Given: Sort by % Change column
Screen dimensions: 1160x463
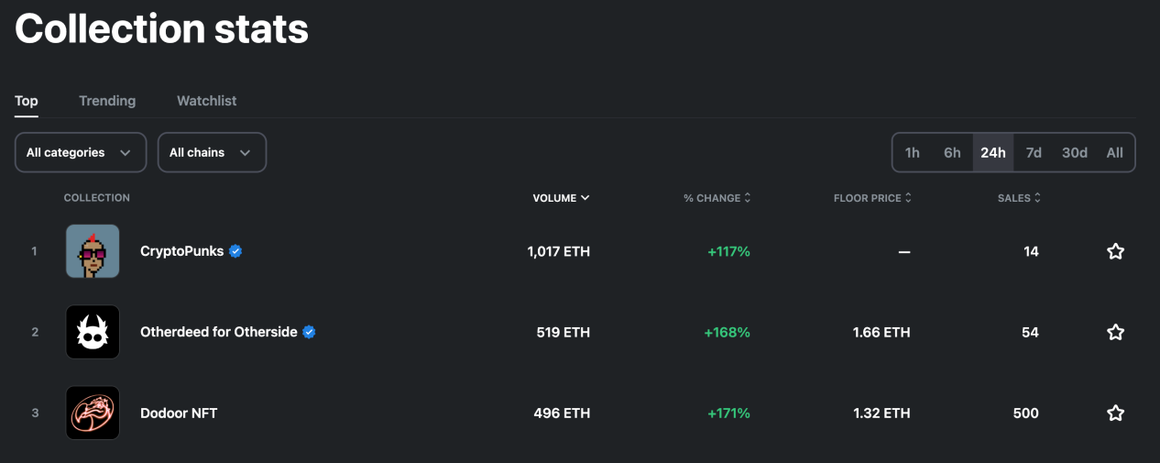Looking at the screenshot, I should [x=717, y=198].
